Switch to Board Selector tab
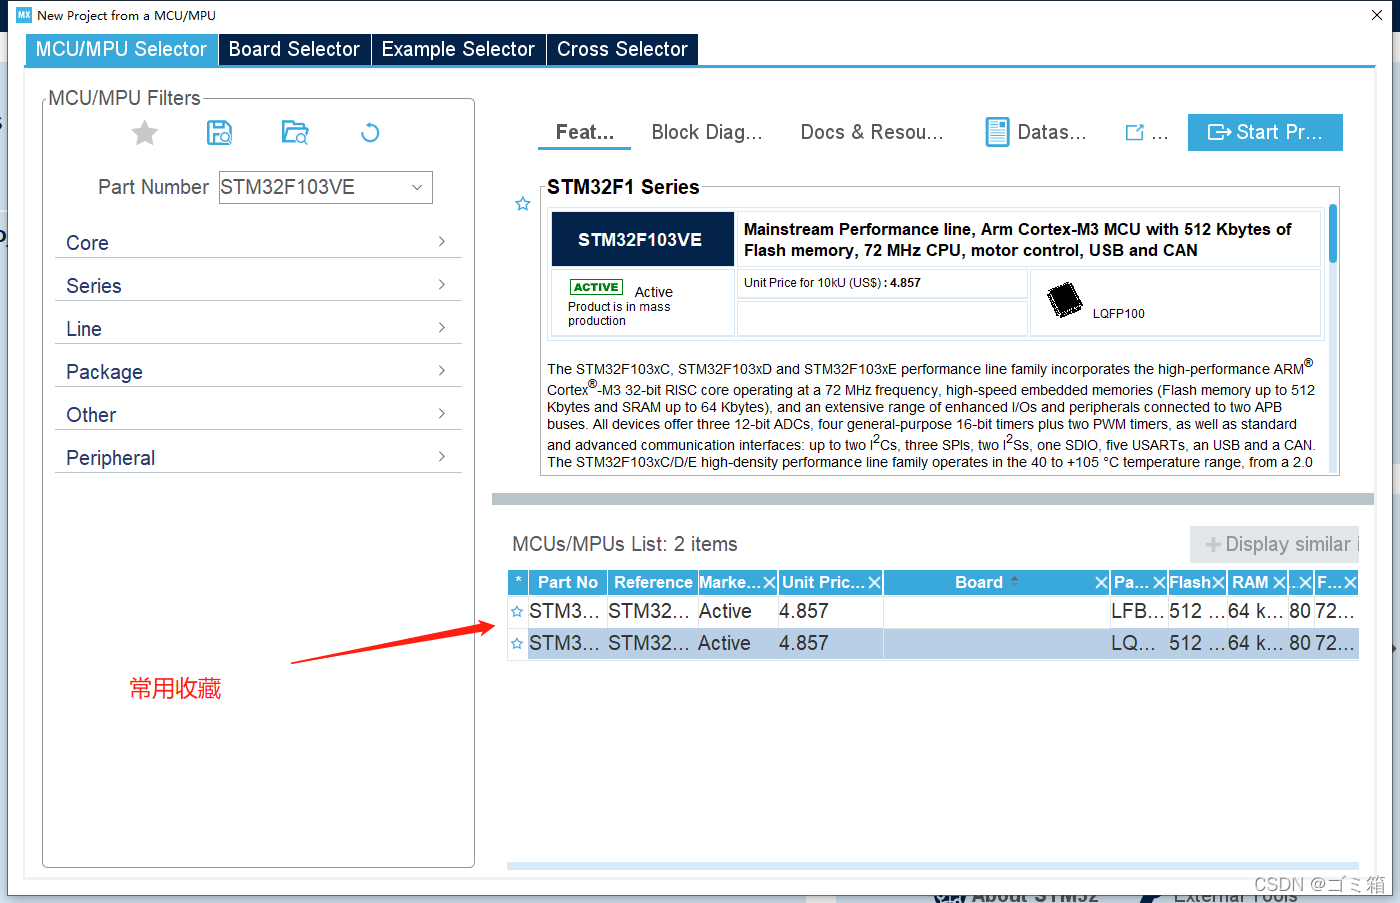The height and width of the screenshot is (903, 1400). 294,49
